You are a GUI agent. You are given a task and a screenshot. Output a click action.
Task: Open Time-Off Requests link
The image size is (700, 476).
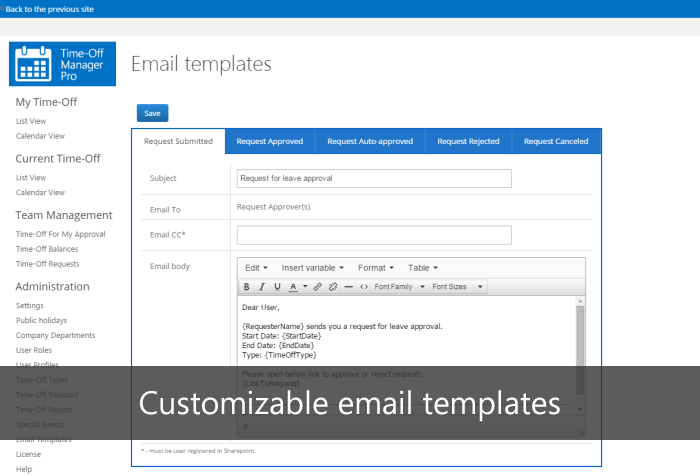(x=47, y=264)
